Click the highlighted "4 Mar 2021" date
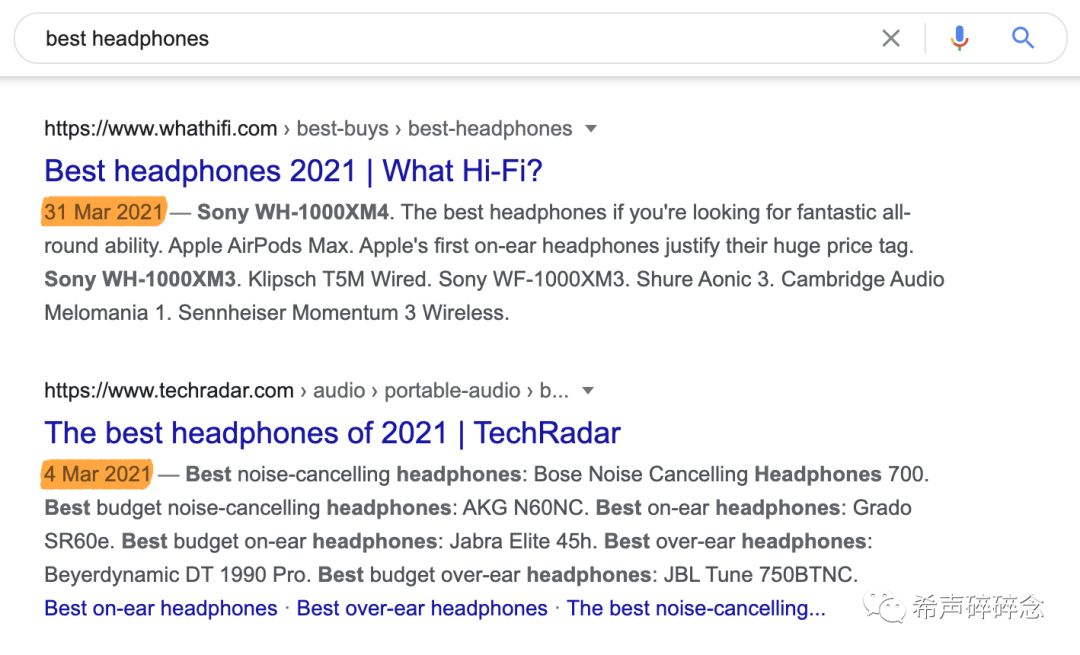This screenshot has width=1080, height=655. point(97,474)
